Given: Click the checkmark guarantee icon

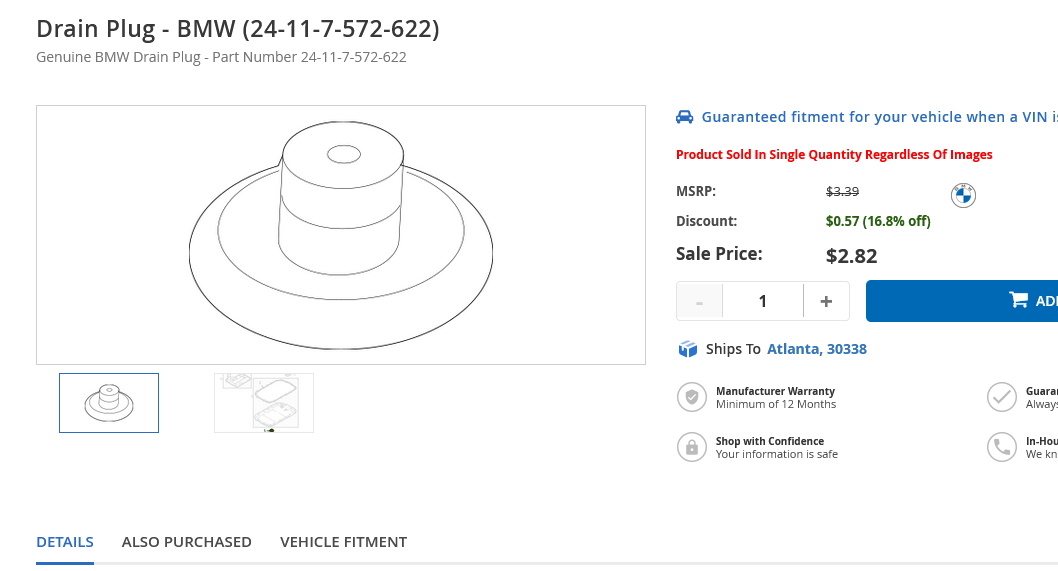Looking at the screenshot, I should (x=1002, y=397).
